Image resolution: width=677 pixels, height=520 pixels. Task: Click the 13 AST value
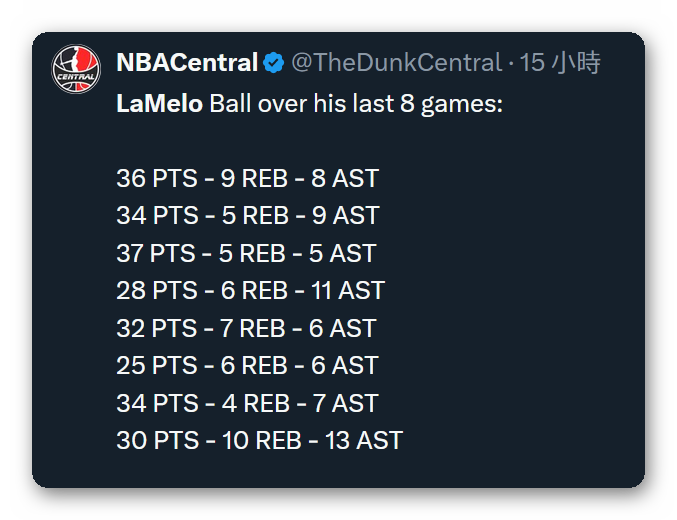pos(364,440)
